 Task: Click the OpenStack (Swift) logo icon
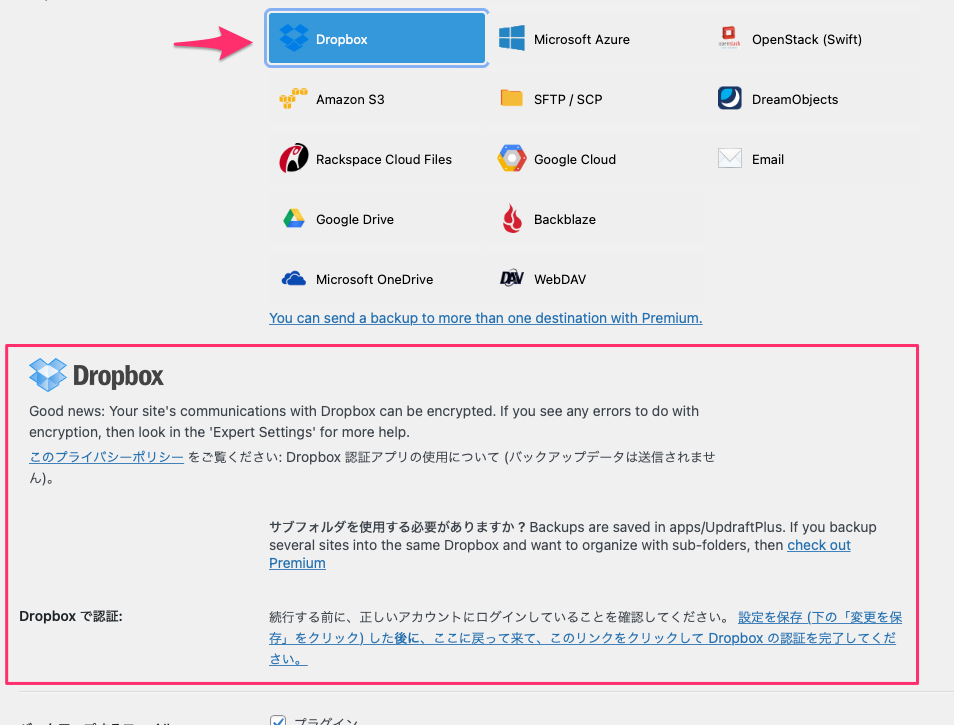[x=729, y=38]
